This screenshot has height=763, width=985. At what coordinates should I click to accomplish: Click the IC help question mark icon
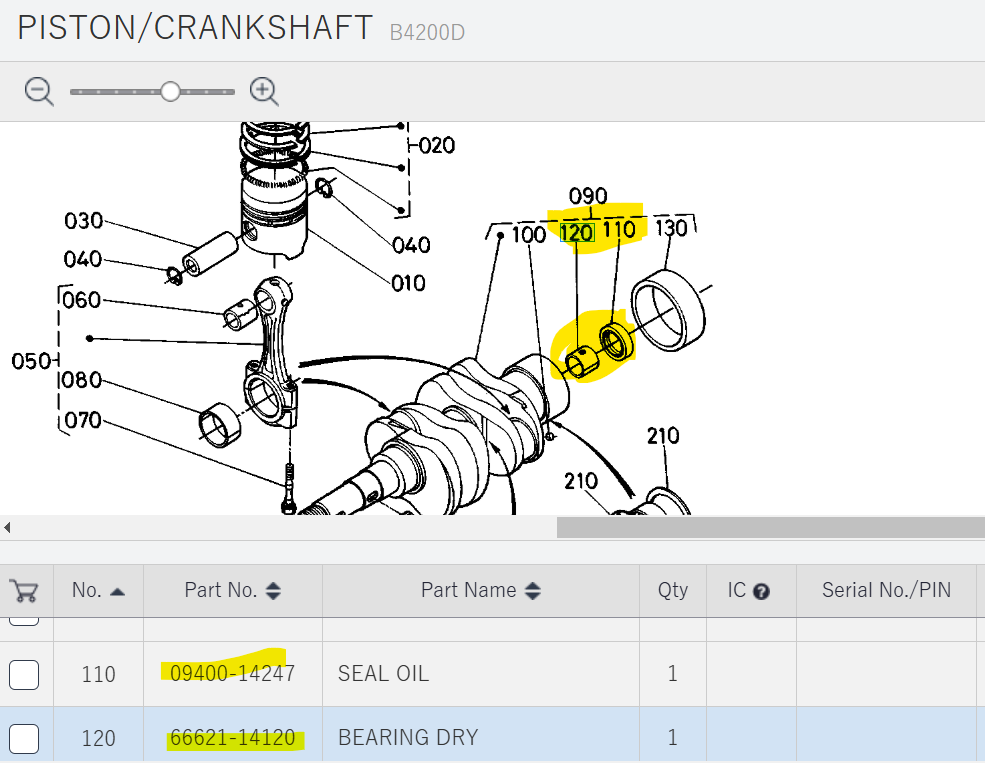(x=761, y=591)
